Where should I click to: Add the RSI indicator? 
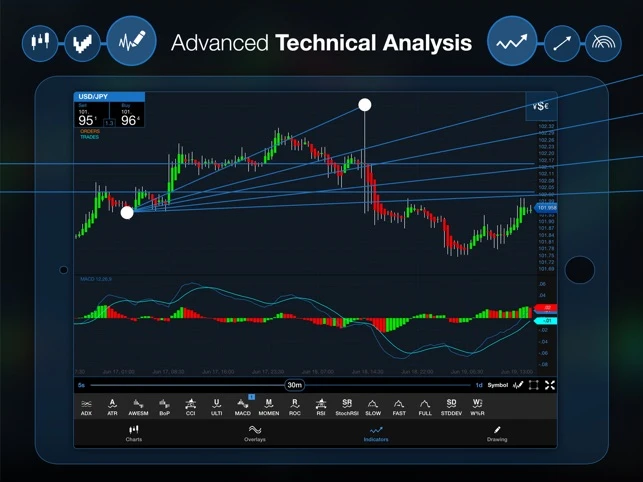[321, 407]
